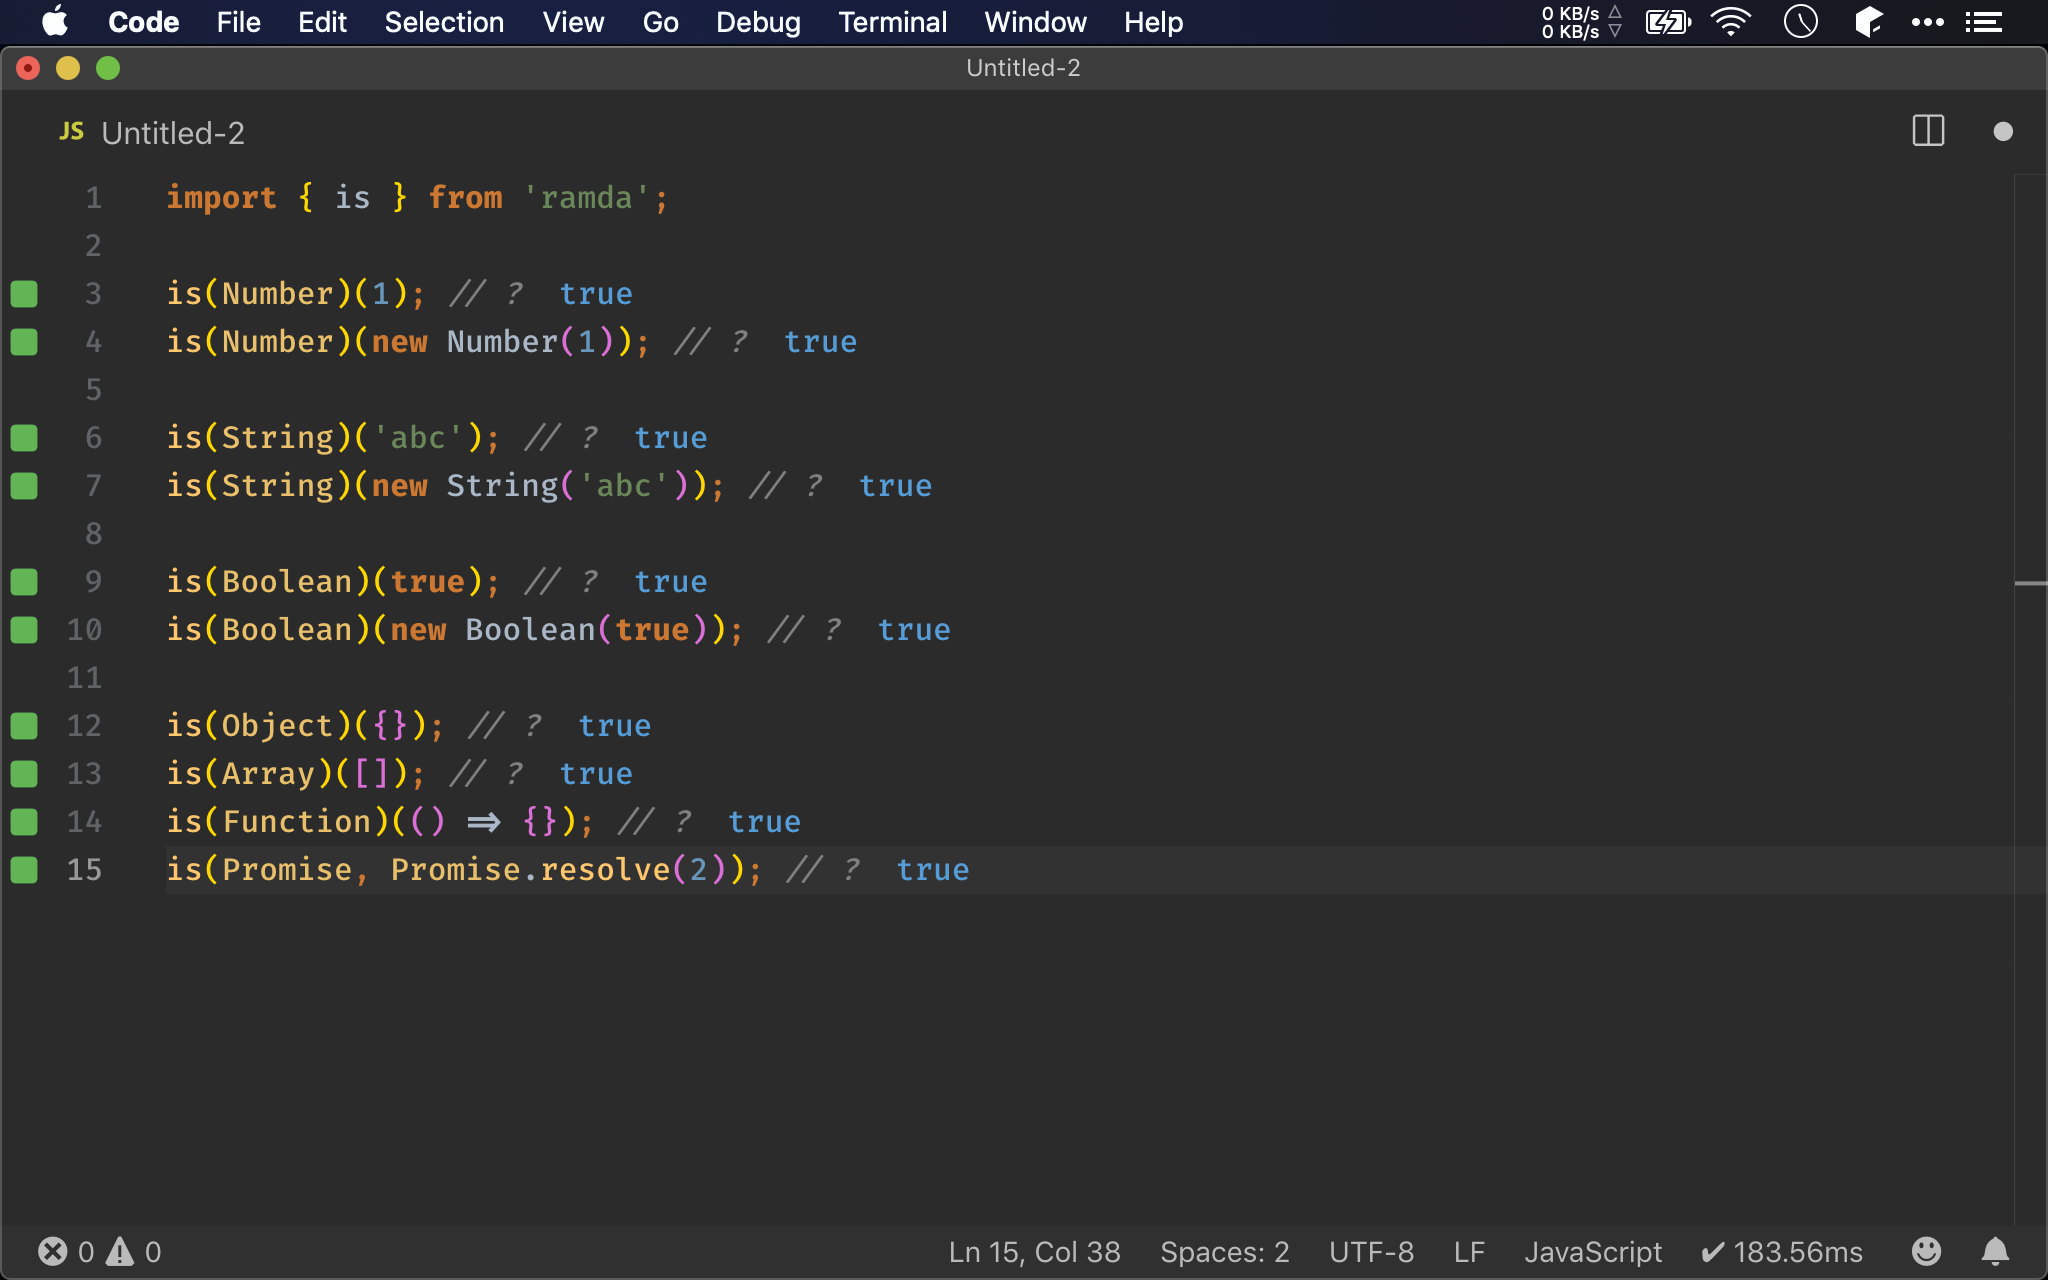Change end of line sequence LF
Image resolution: width=2048 pixels, height=1280 pixels.
[x=1469, y=1252]
